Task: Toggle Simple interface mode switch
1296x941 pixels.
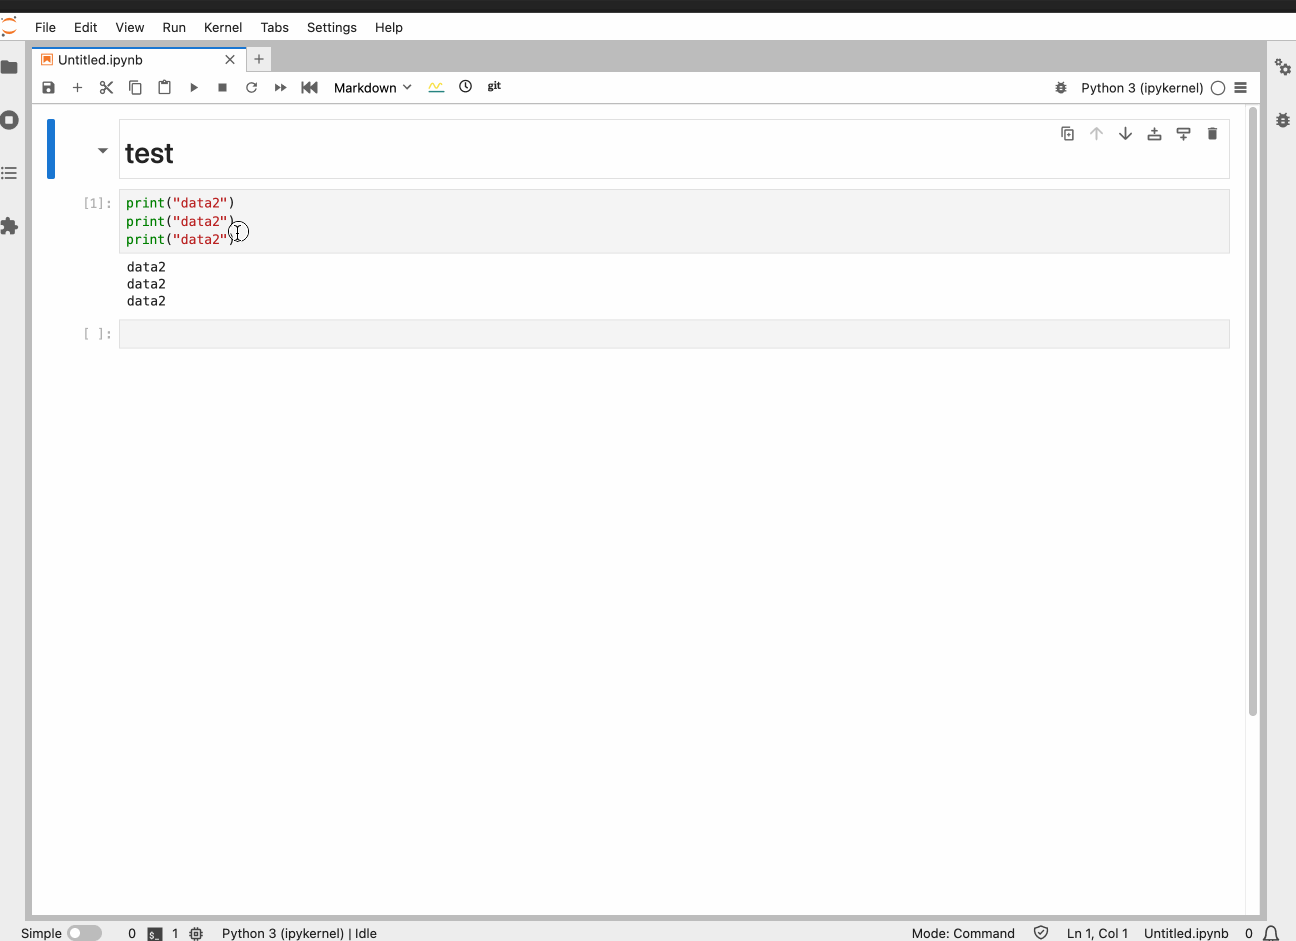Action: tap(85, 933)
